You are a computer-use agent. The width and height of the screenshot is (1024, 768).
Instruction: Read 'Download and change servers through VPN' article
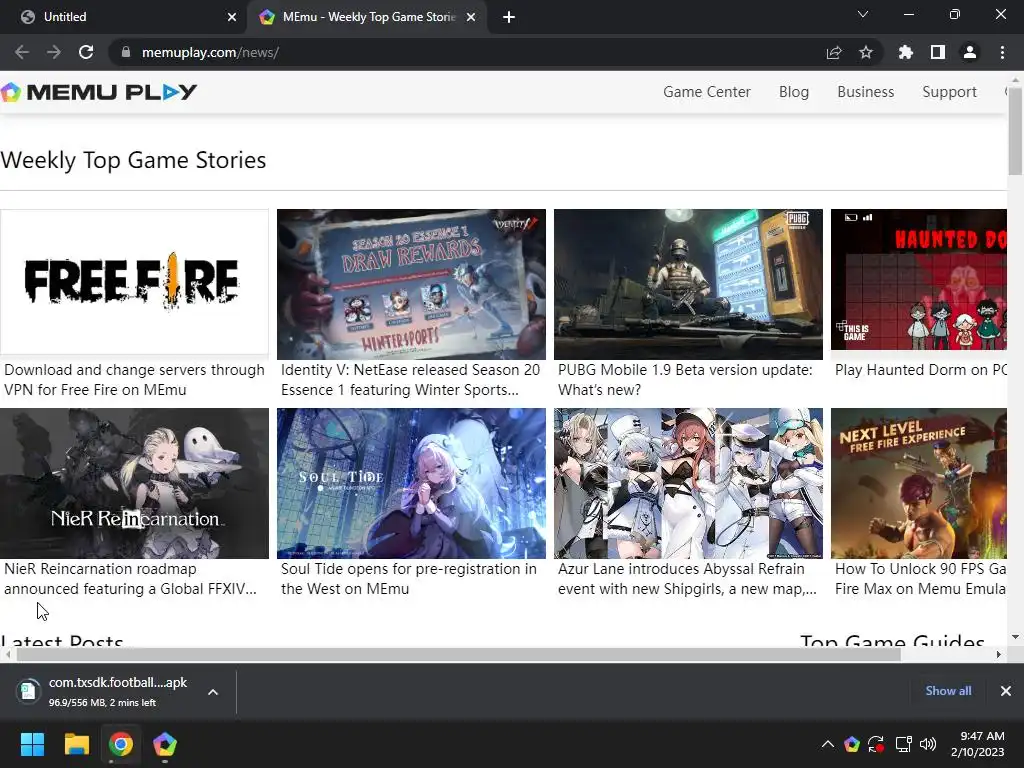tap(134, 379)
